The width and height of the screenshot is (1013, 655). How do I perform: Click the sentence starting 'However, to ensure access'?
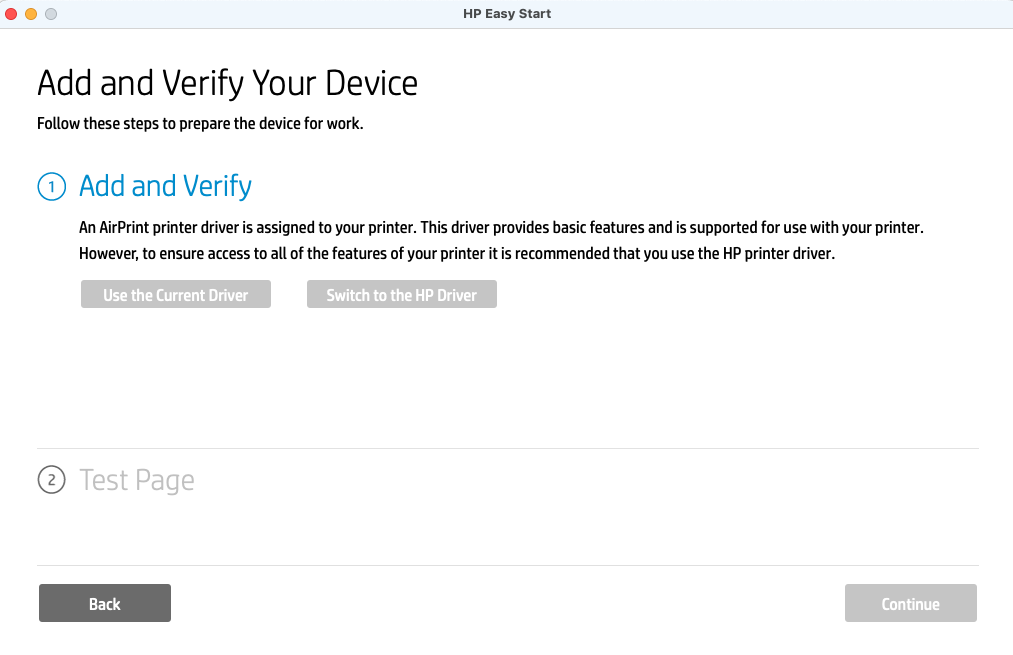(456, 254)
